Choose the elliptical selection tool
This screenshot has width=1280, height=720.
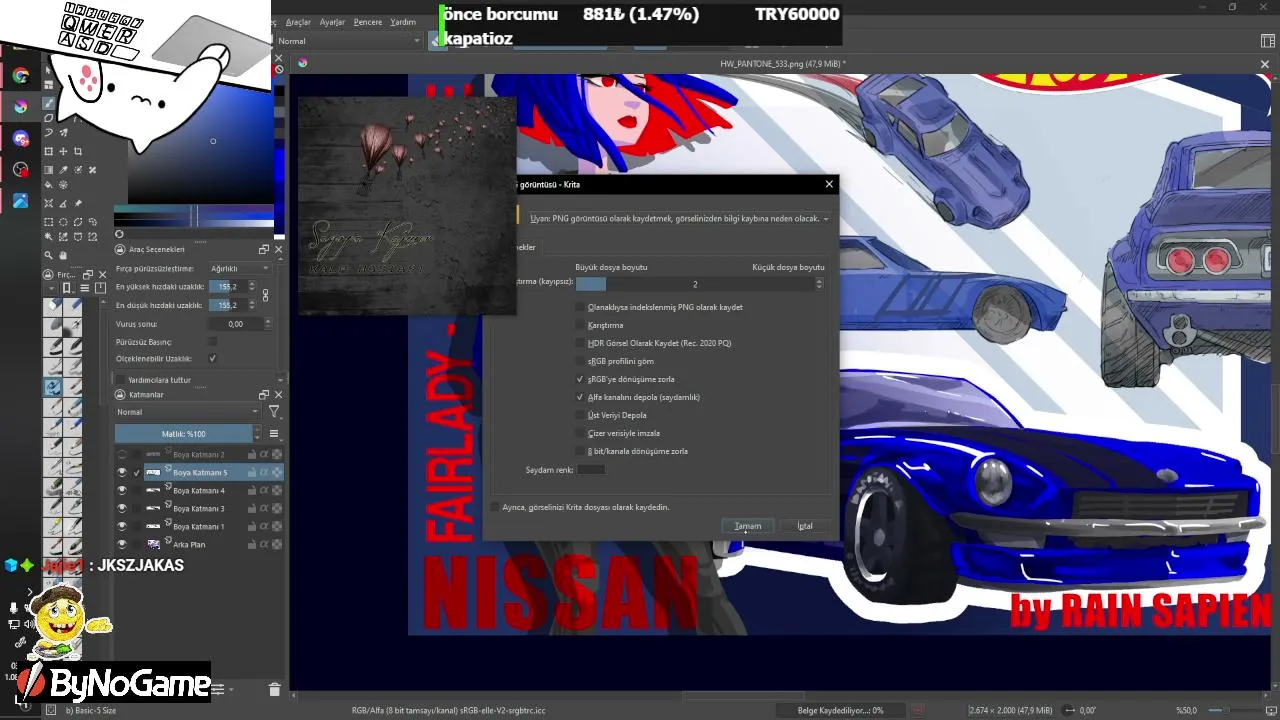point(64,222)
